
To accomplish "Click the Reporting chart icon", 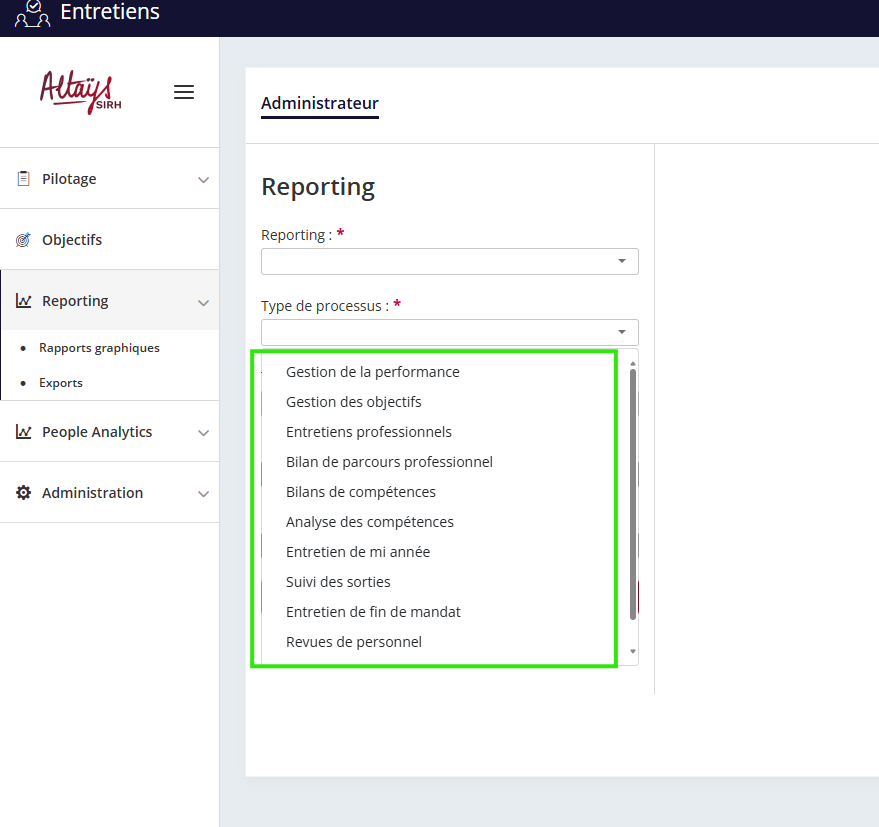I will pyautogui.click(x=23, y=301).
